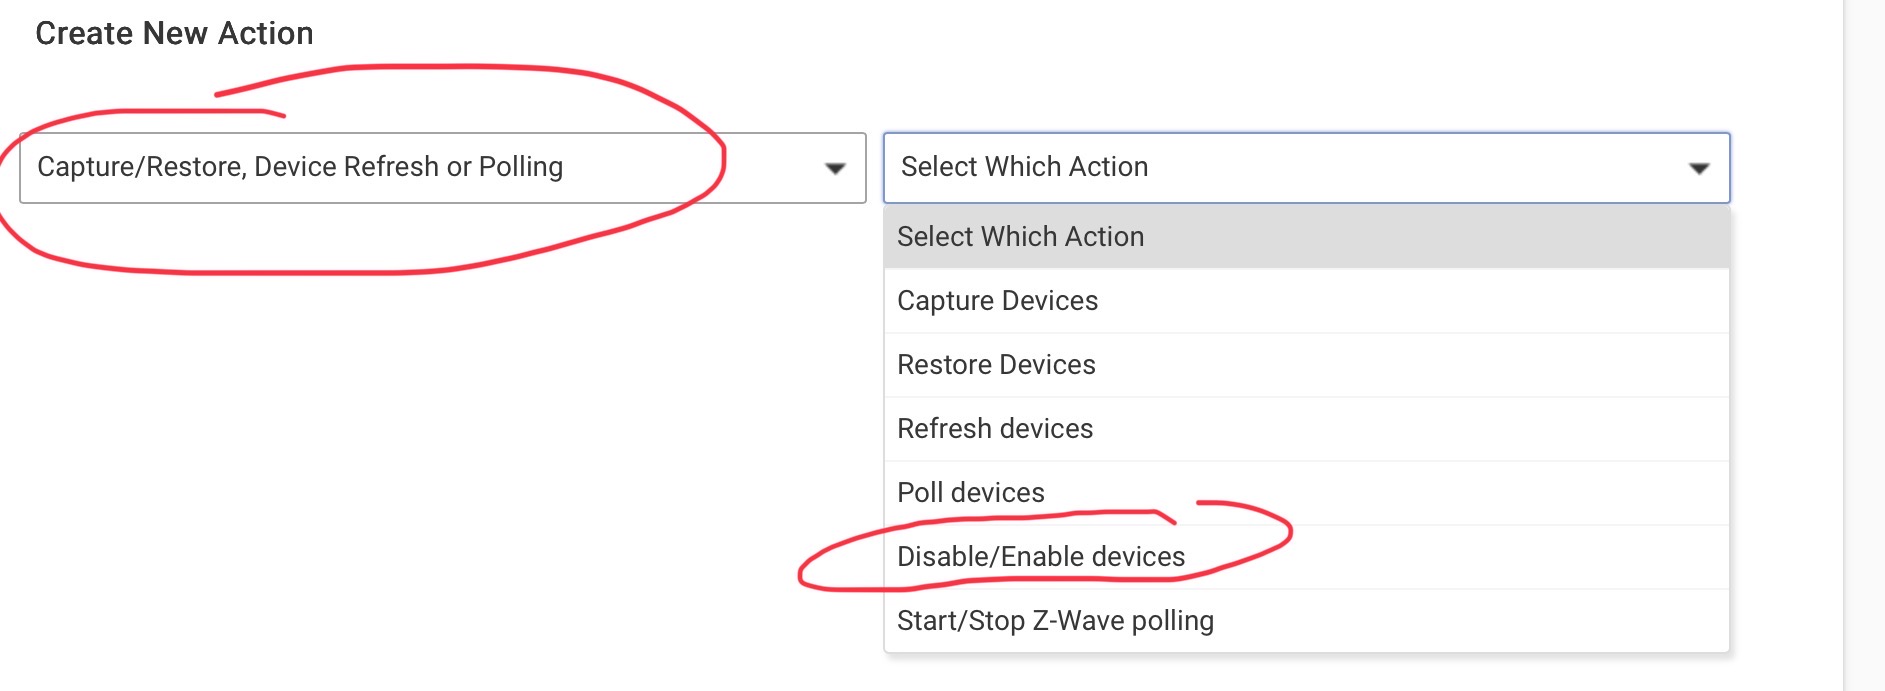Click empty right portion of Poll devices row
Image resolution: width=1885 pixels, height=691 pixels.
[1450, 493]
